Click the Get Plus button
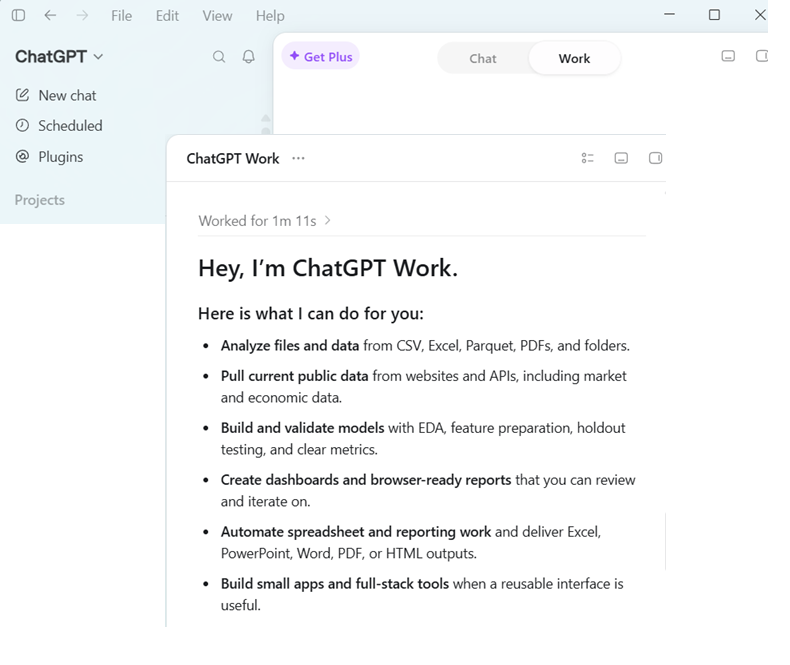This screenshot has width=790, height=665. tap(320, 56)
